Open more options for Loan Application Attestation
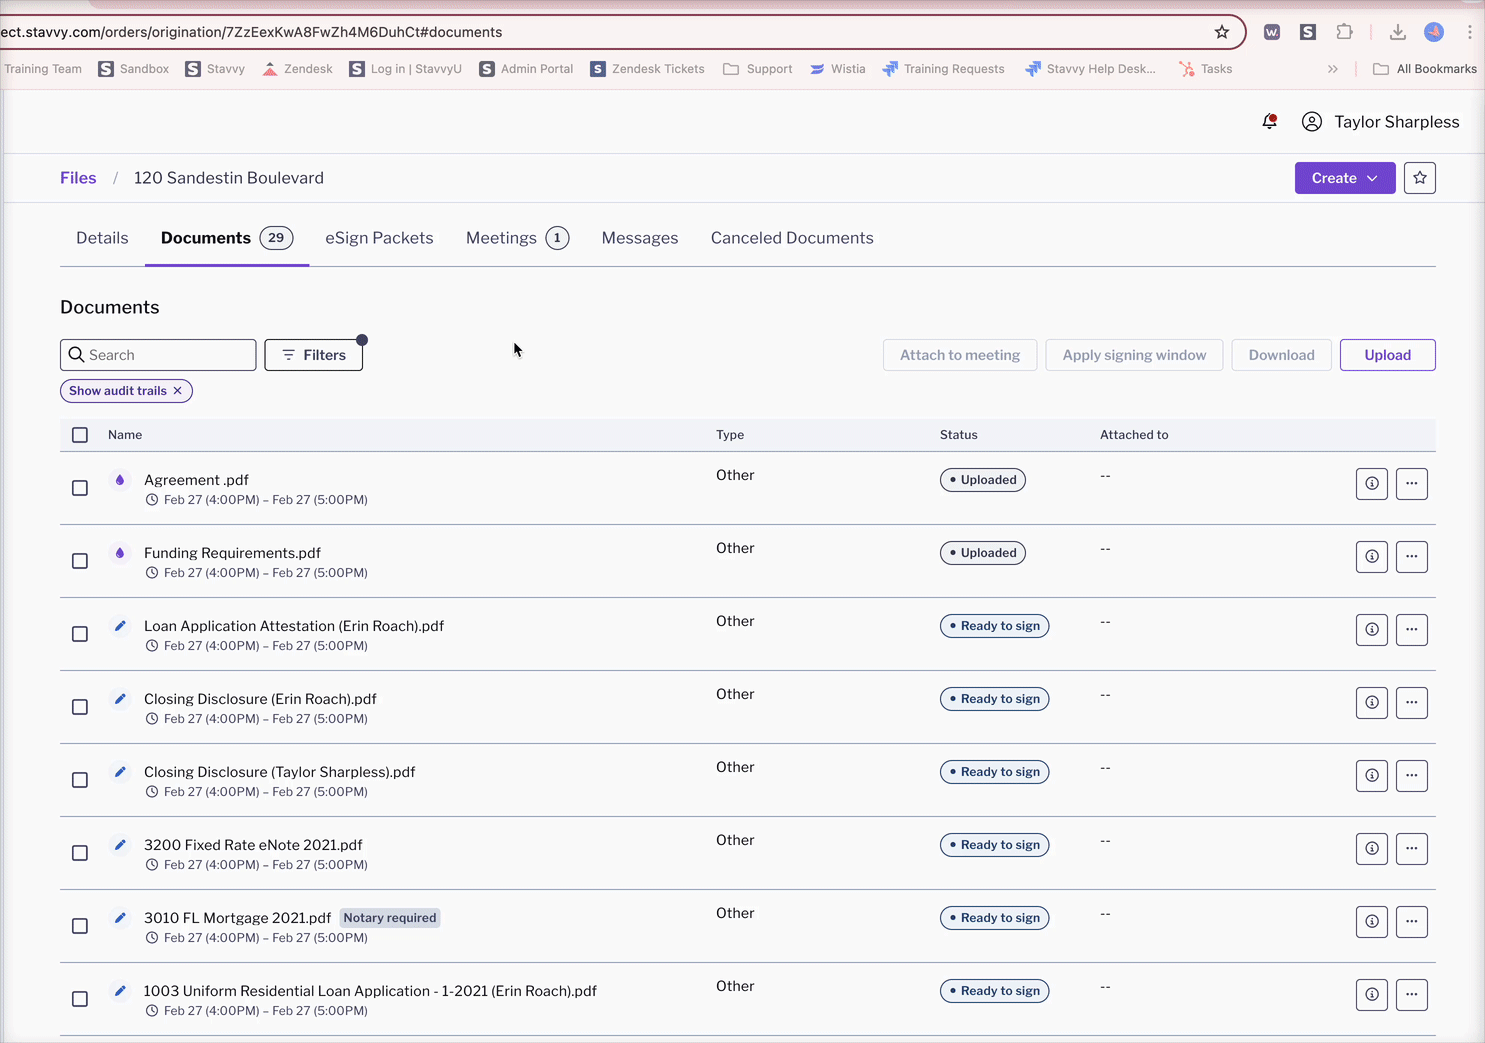The image size is (1485, 1043). (1412, 630)
